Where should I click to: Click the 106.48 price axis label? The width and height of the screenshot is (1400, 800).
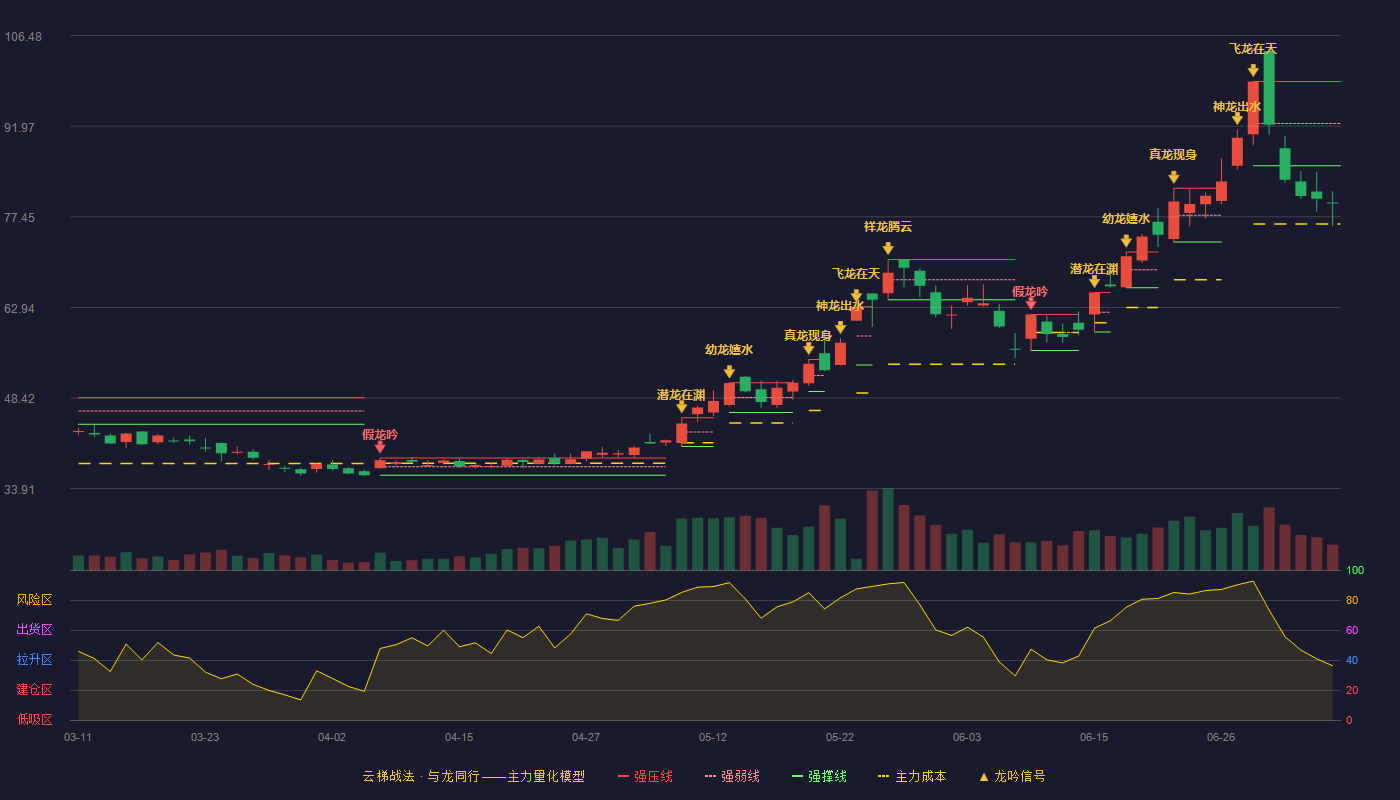[x=23, y=37]
